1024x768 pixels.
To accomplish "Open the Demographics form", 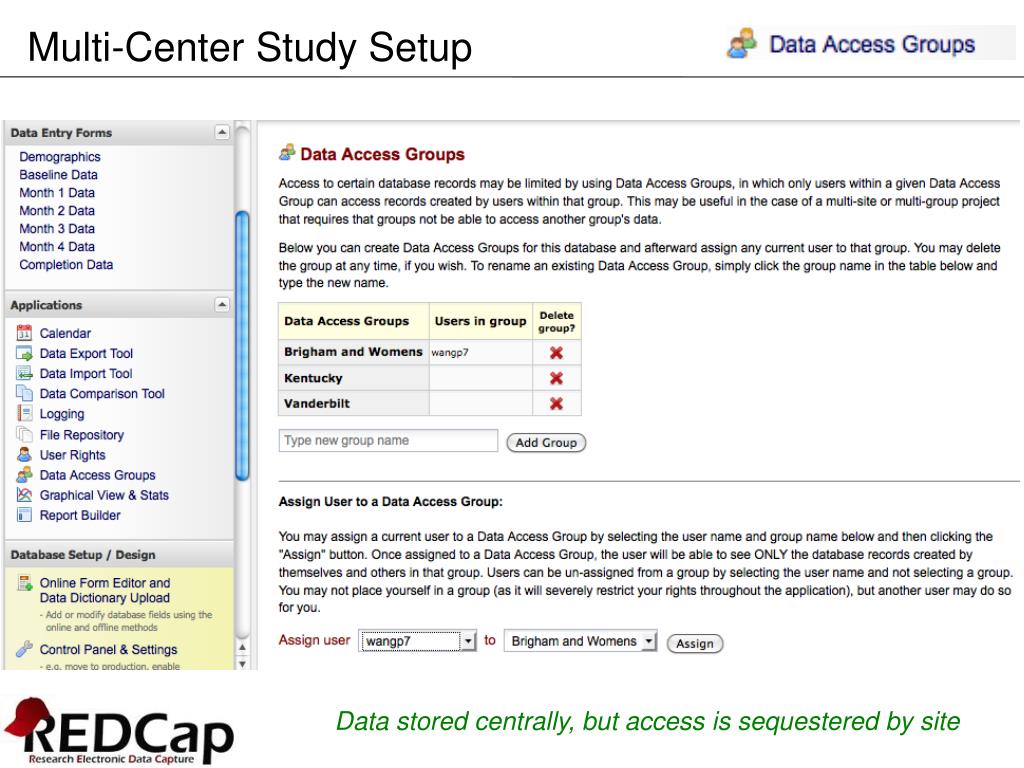I will click(60, 157).
